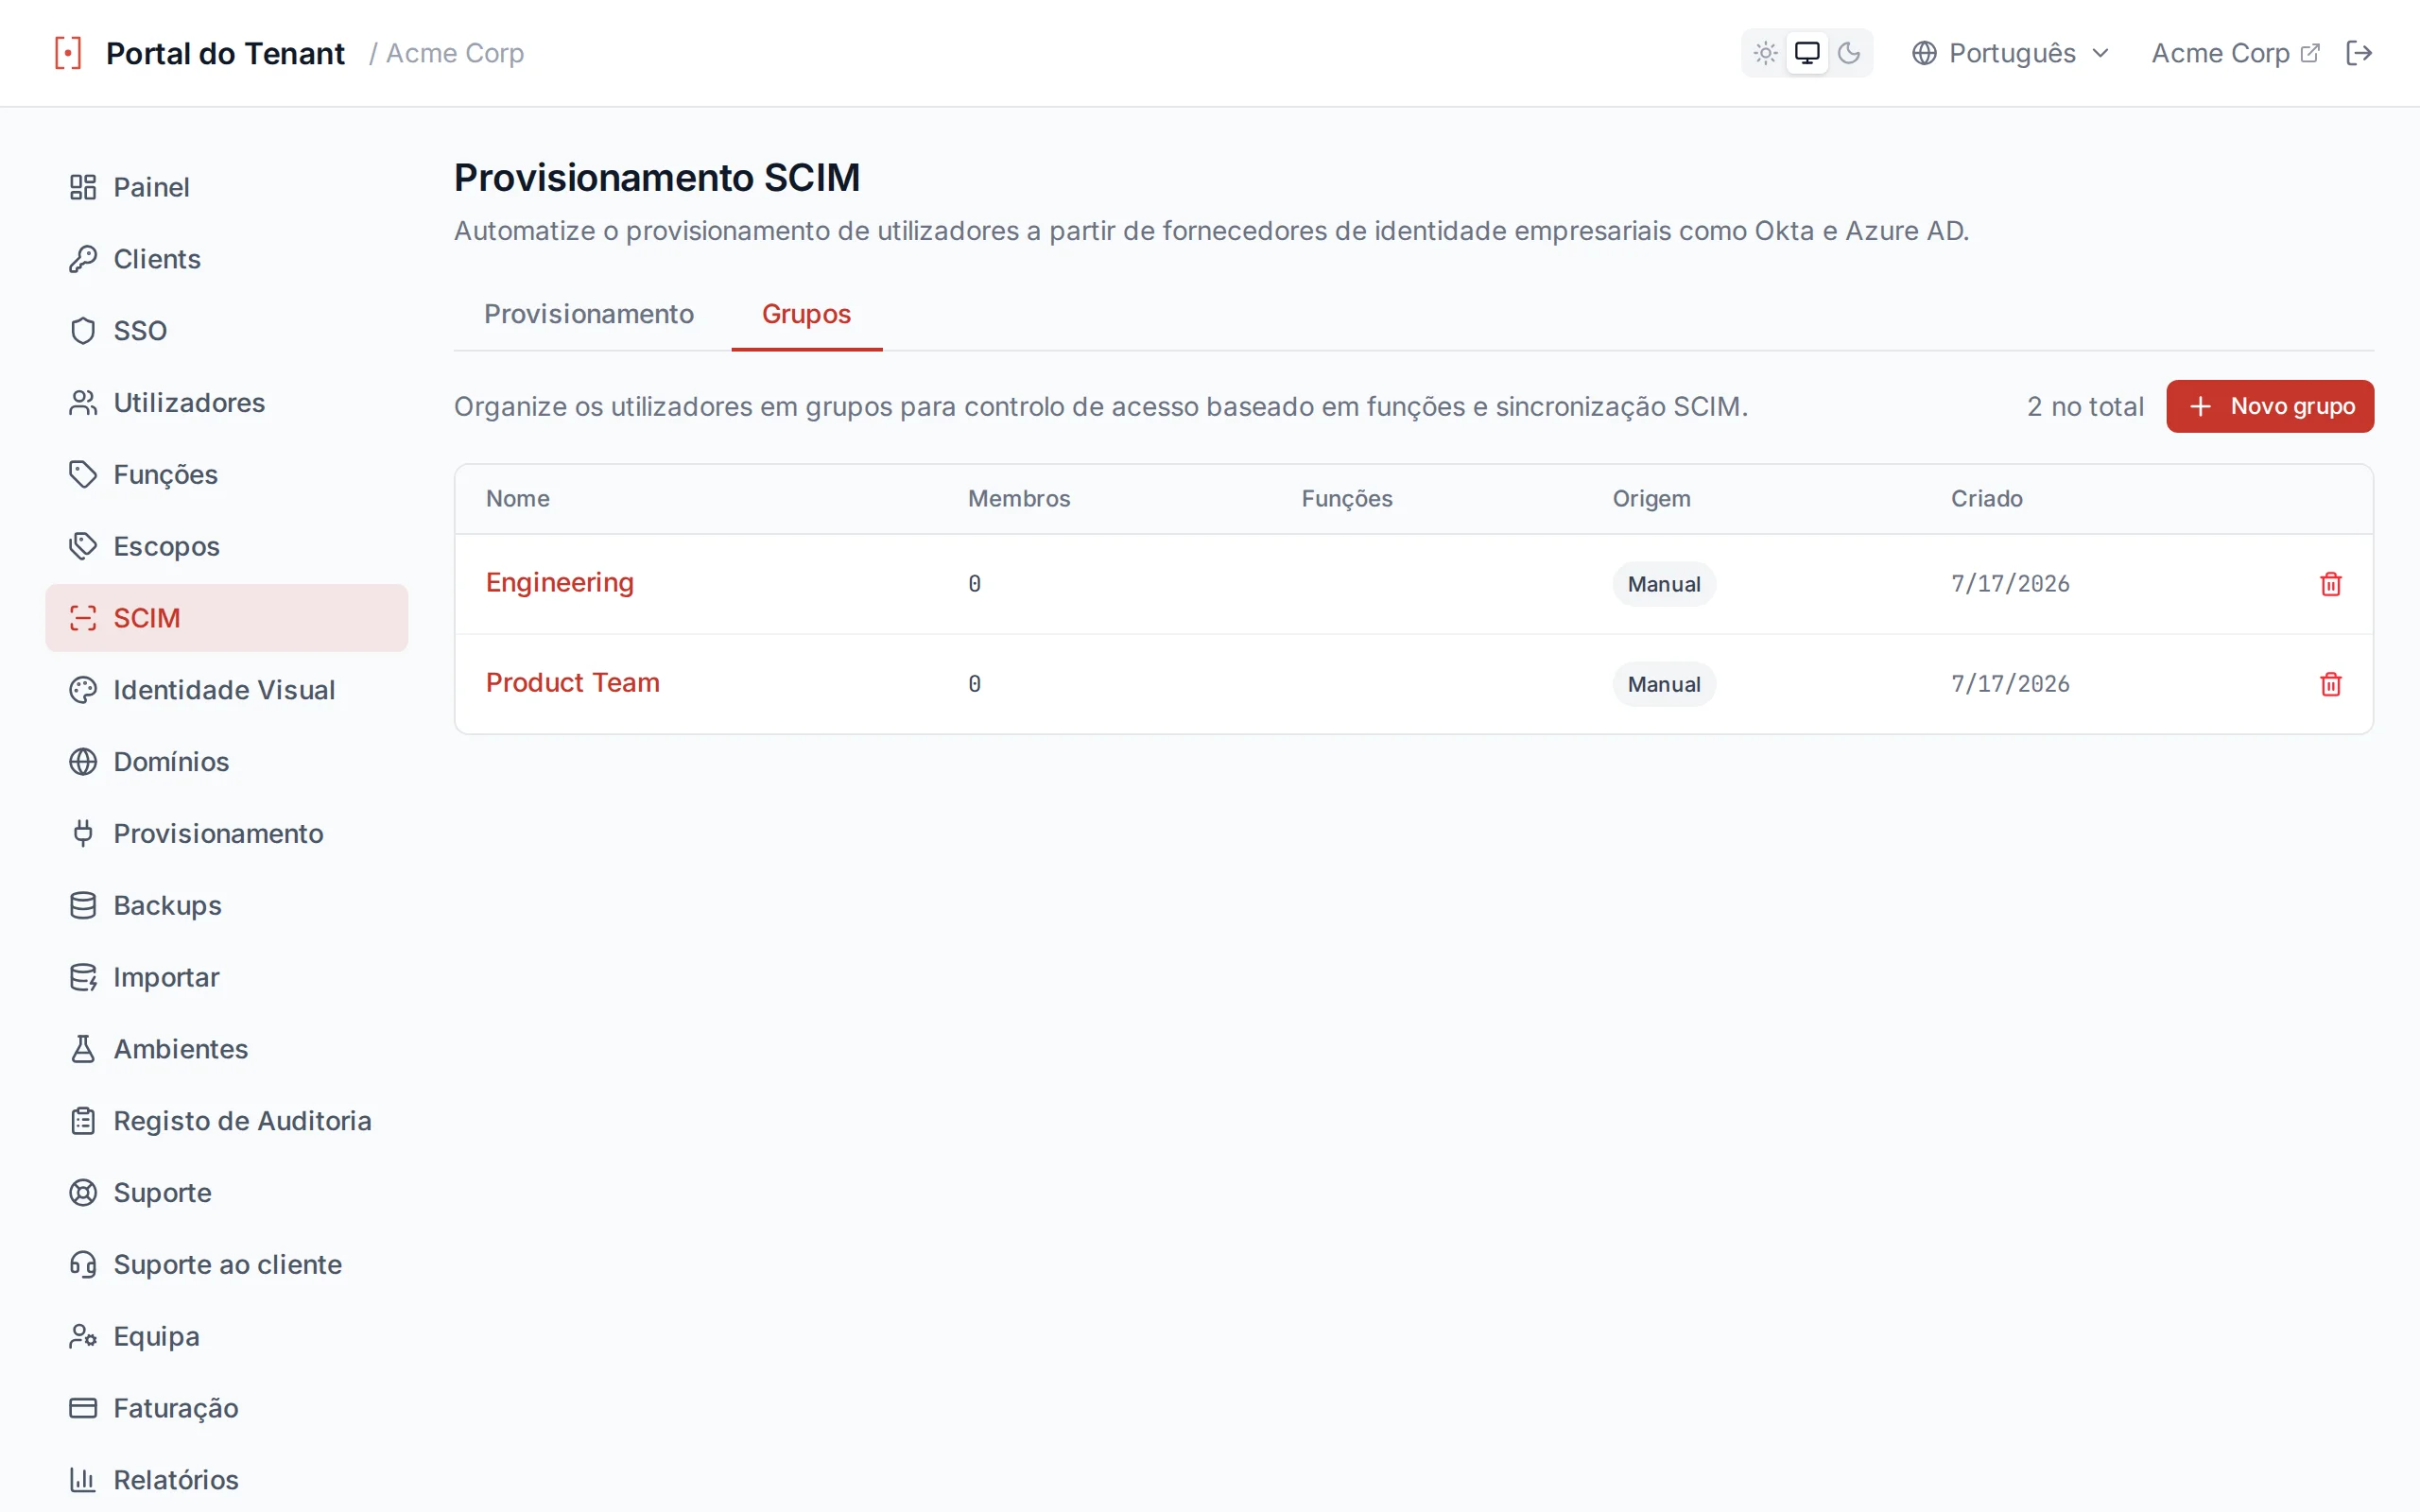Click the Provisionamento SCIM page heading
2420x1512 pixels.
click(x=657, y=178)
